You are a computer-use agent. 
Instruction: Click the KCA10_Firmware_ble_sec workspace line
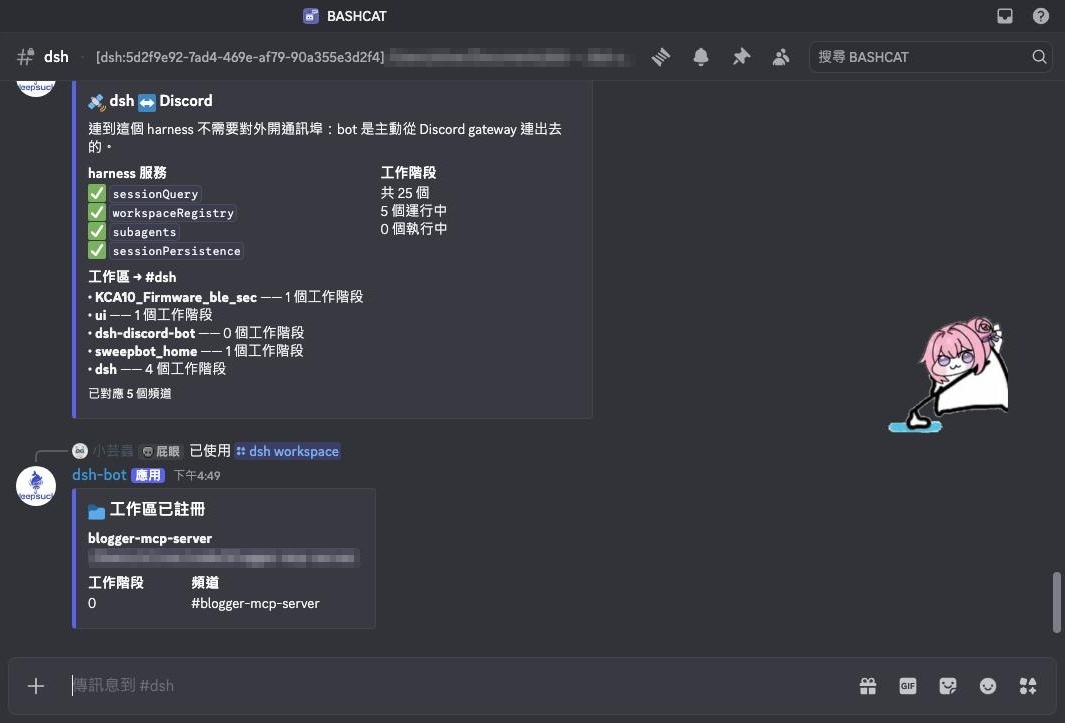(226, 297)
